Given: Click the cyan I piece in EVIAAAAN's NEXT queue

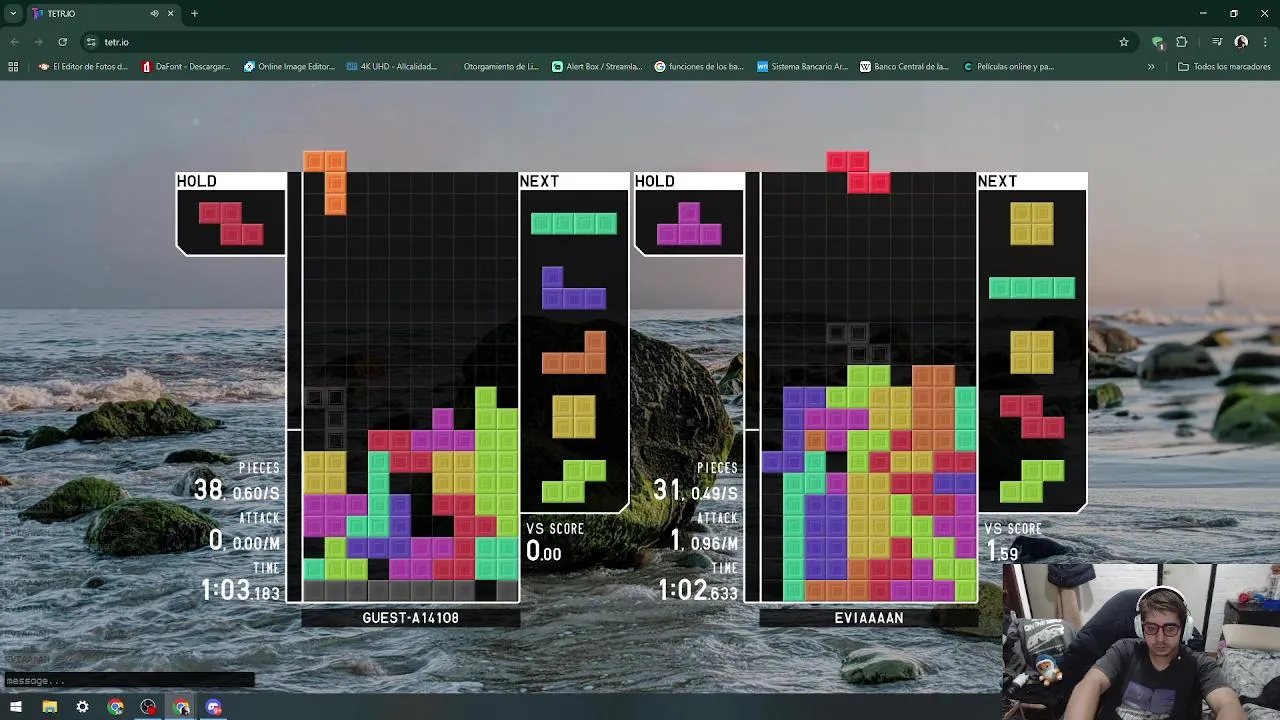Looking at the screenshot, I should (1032, 288).
